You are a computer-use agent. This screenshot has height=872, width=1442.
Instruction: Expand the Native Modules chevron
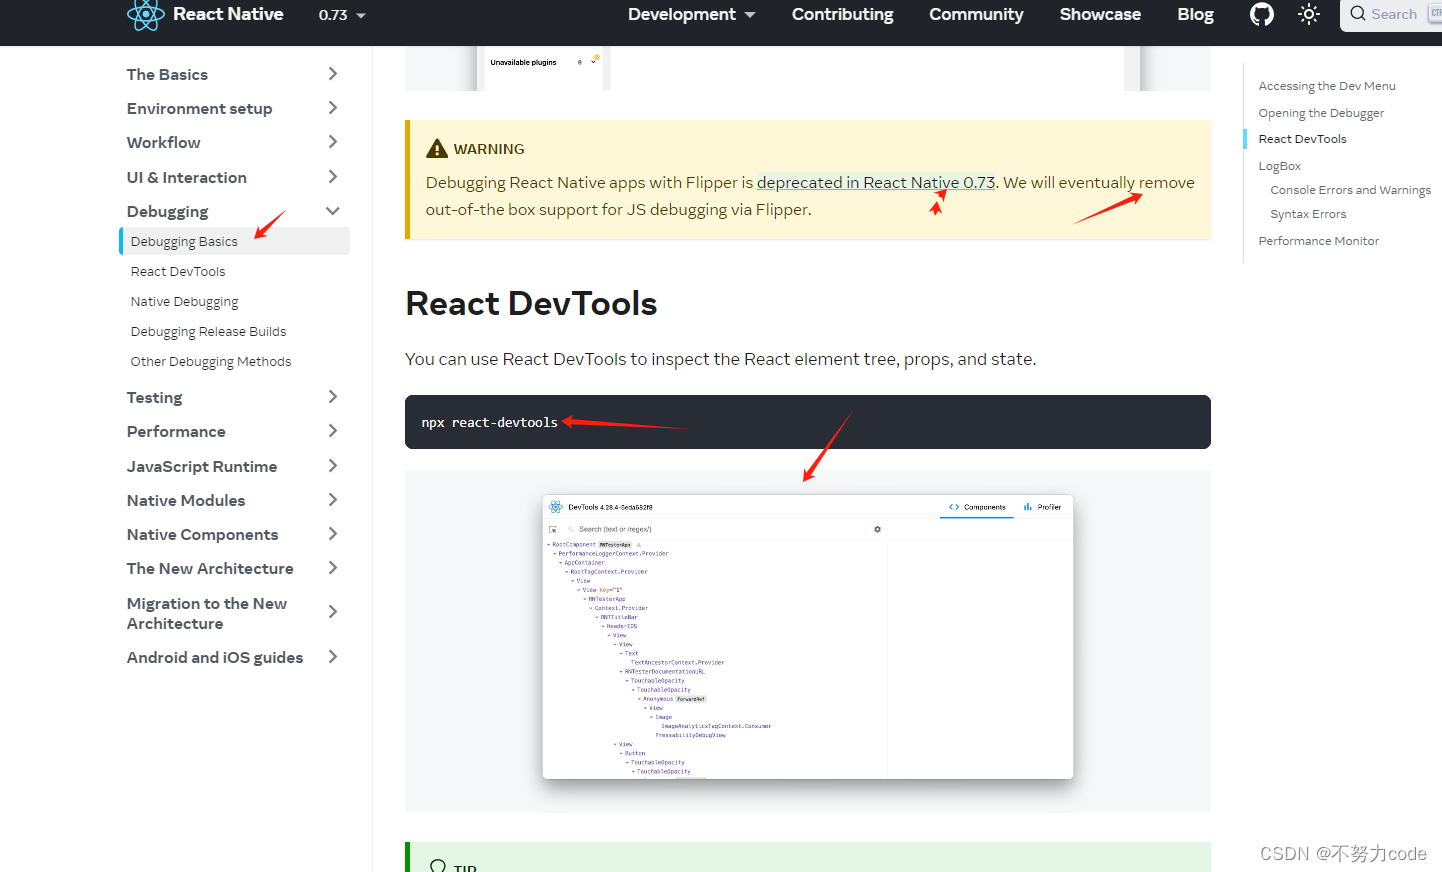(333, 500)
